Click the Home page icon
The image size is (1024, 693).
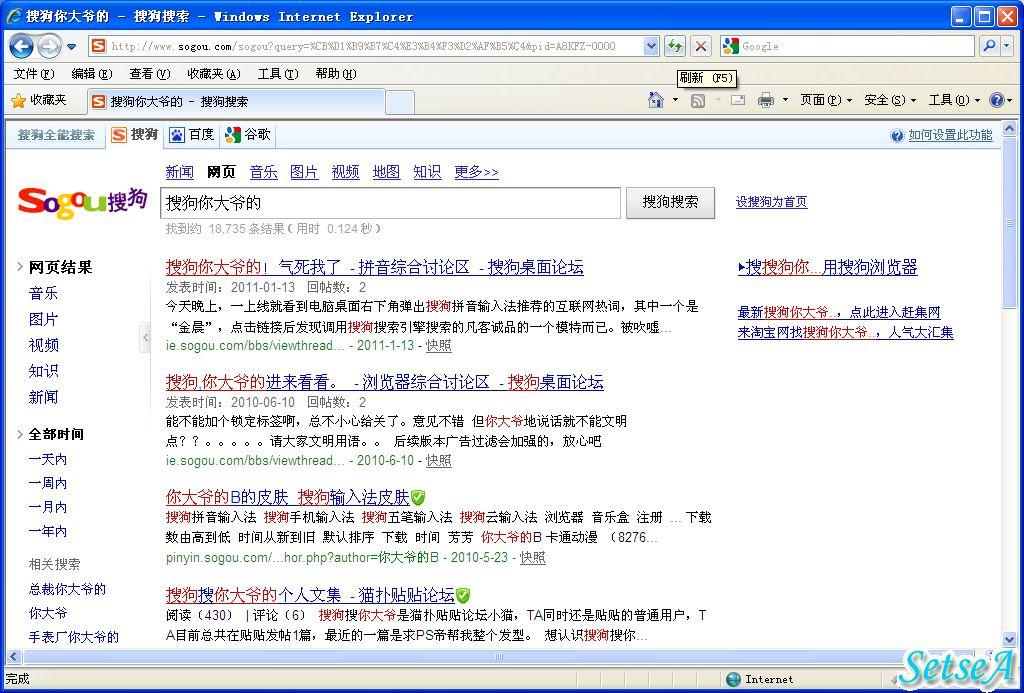coord(656,100)
